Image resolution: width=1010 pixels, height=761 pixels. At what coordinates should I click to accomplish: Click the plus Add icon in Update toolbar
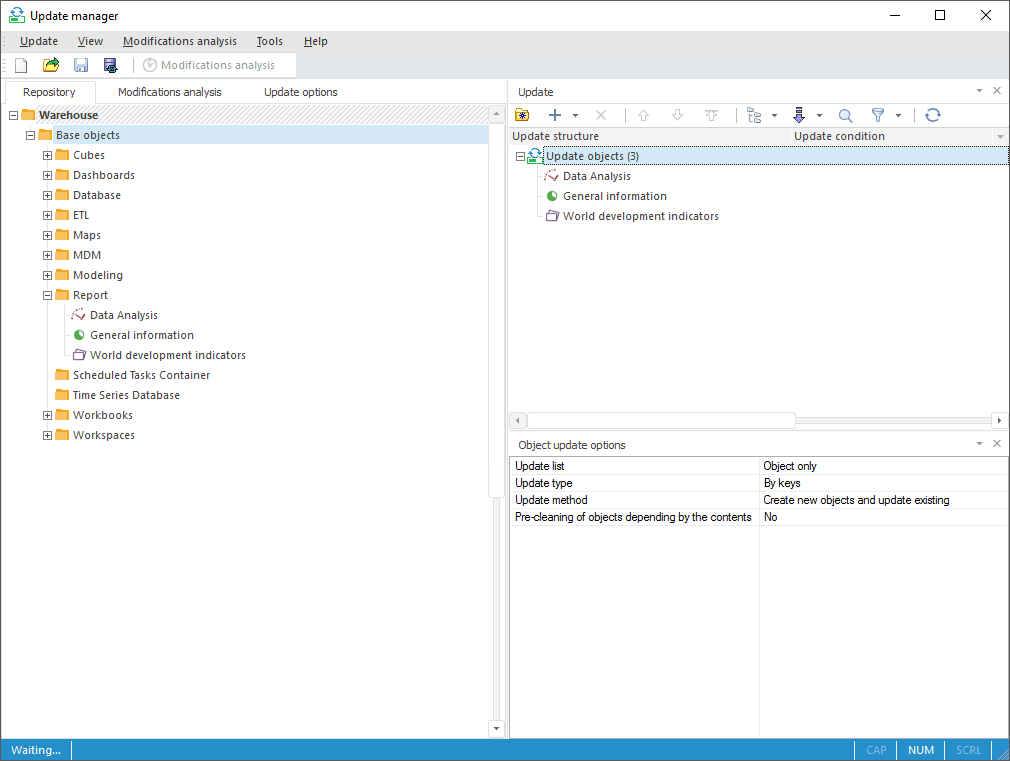click(555, 115)
